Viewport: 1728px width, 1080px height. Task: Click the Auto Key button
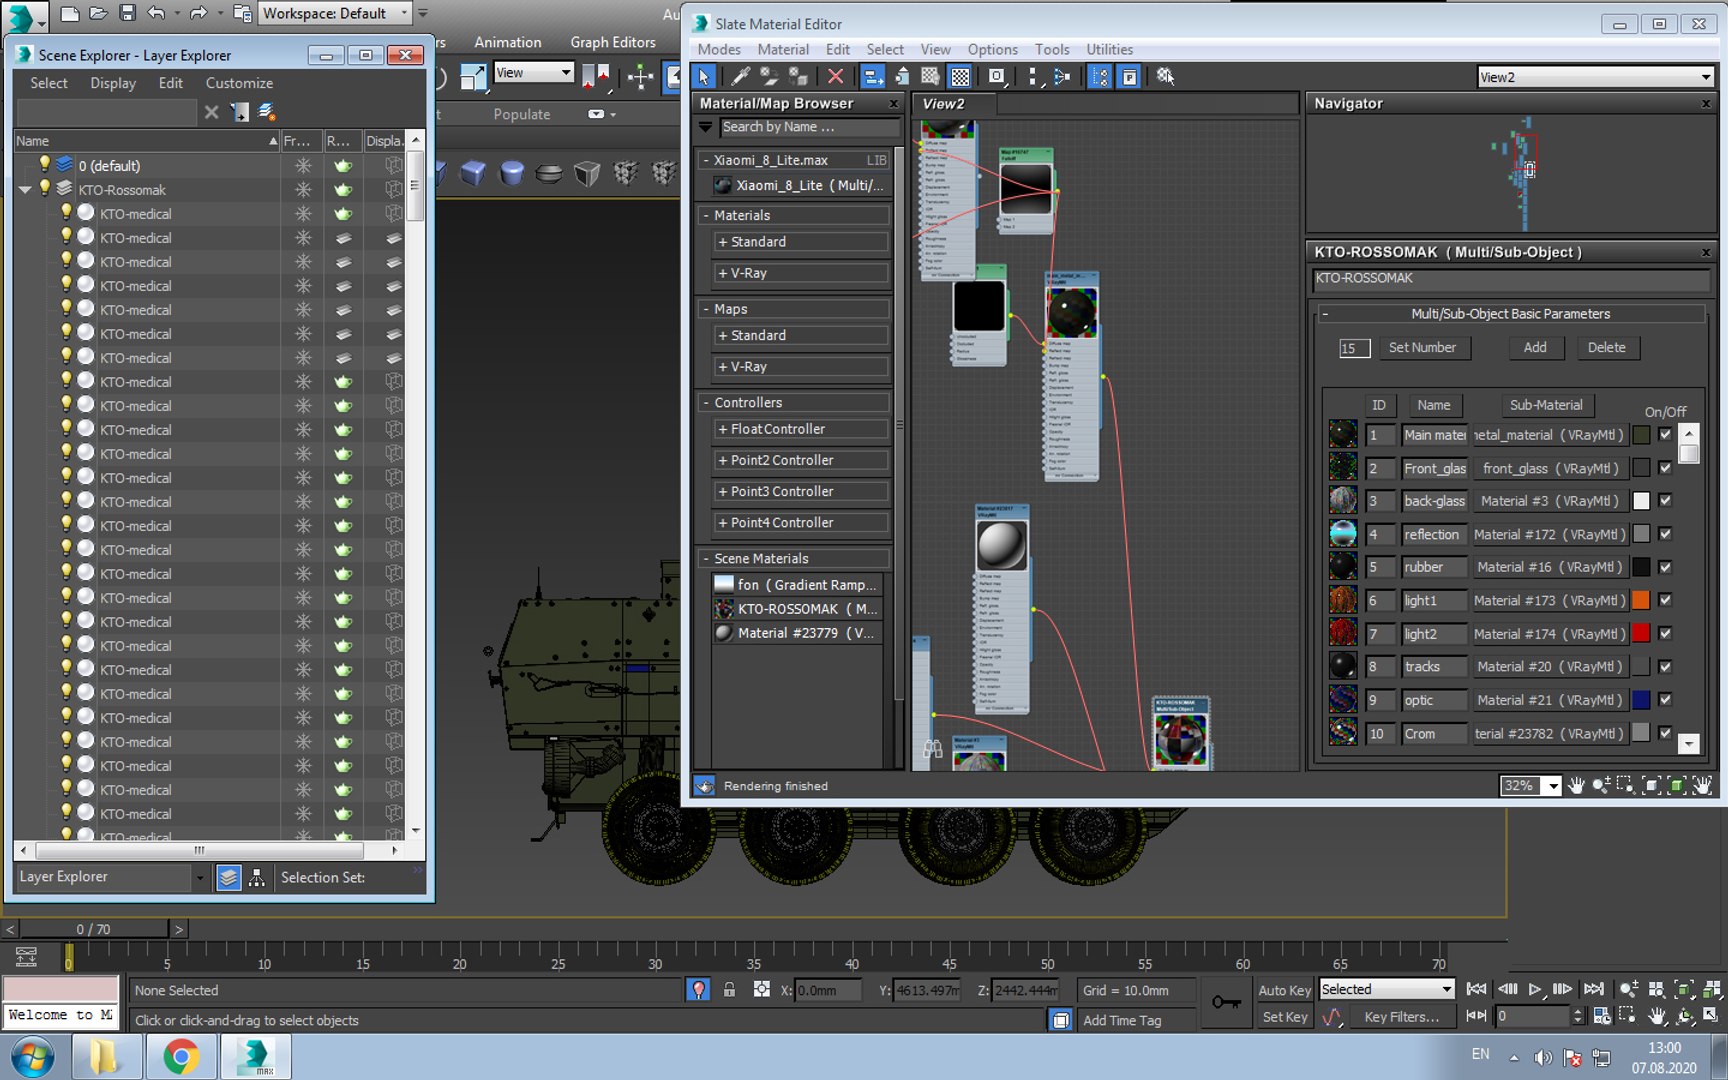[x=1284, y=990]
